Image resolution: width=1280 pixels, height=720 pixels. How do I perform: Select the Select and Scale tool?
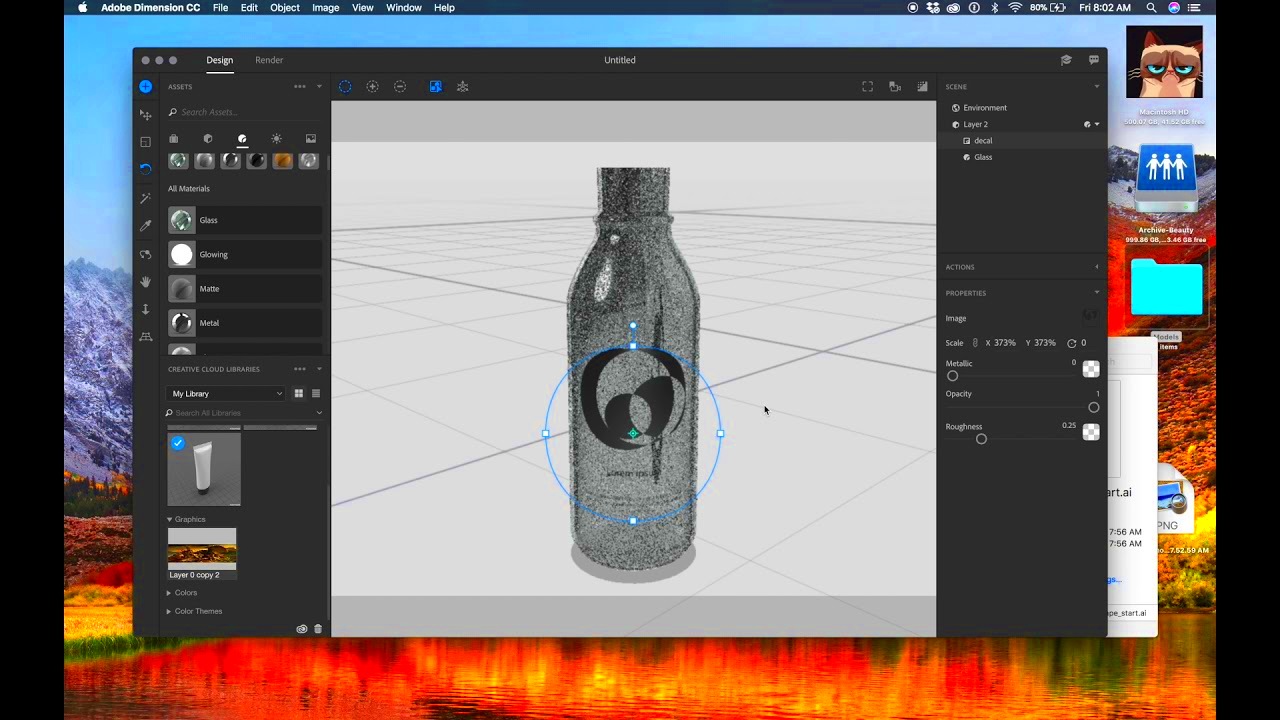tap(145, 142)
